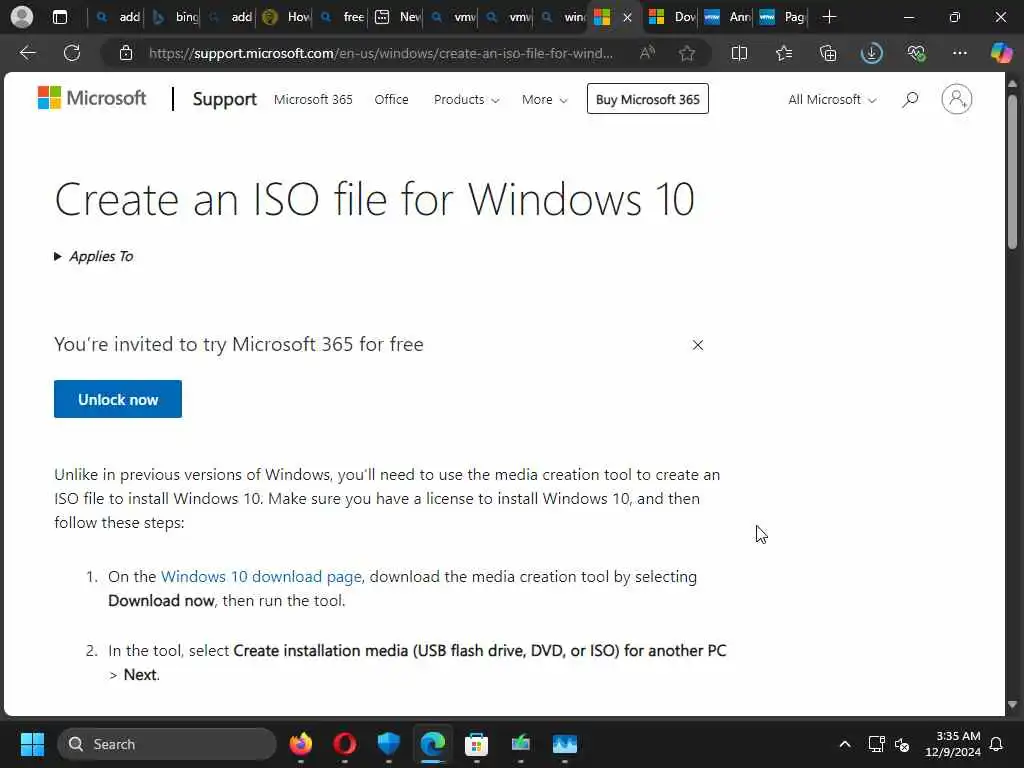This screenshot has height=768, width=1024.
Task: Click the search magnifier on Support page
Action: click(x=910, y=99)
